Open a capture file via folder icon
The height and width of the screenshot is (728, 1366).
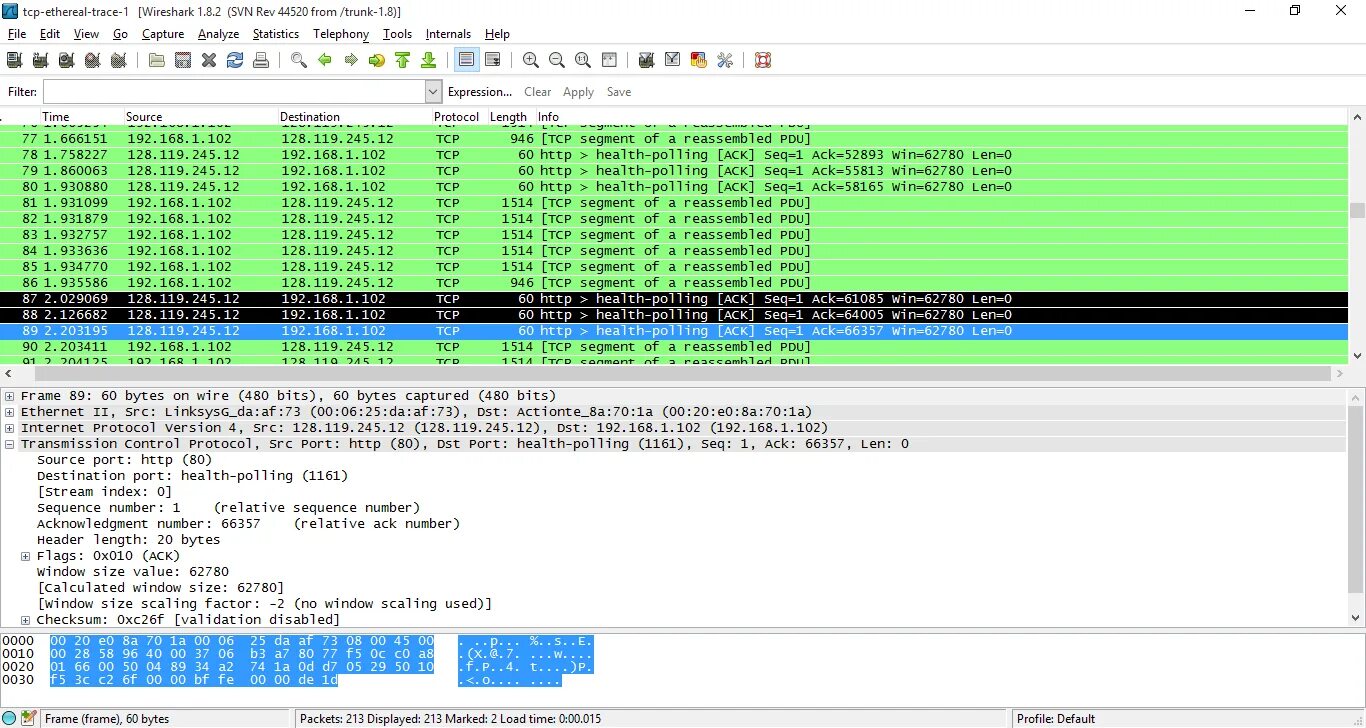click(157, 60)
